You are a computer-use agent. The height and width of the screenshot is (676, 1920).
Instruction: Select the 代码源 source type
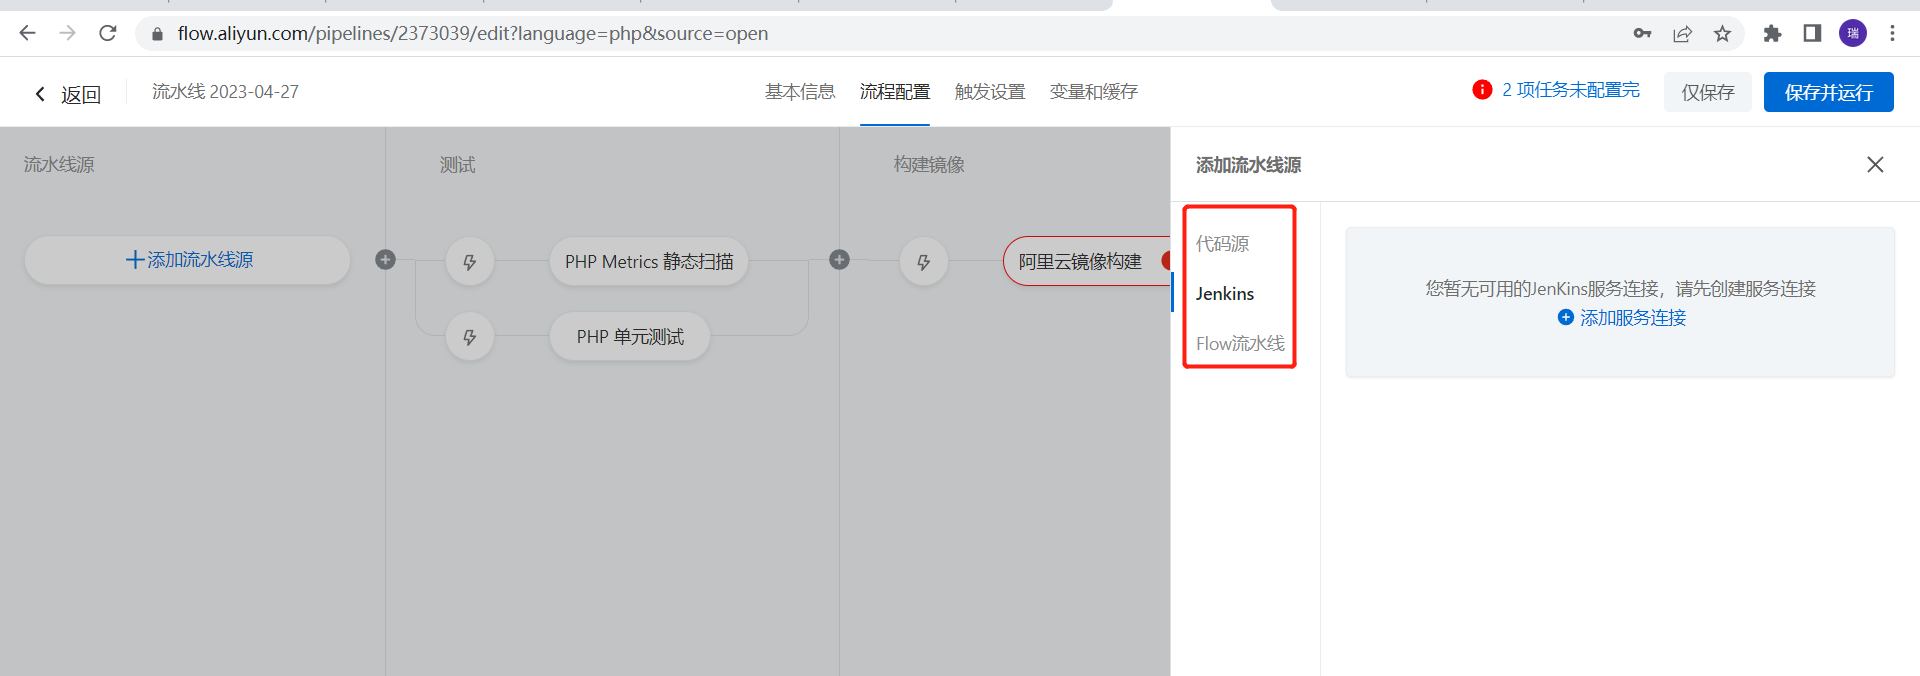pos(1222,244)
